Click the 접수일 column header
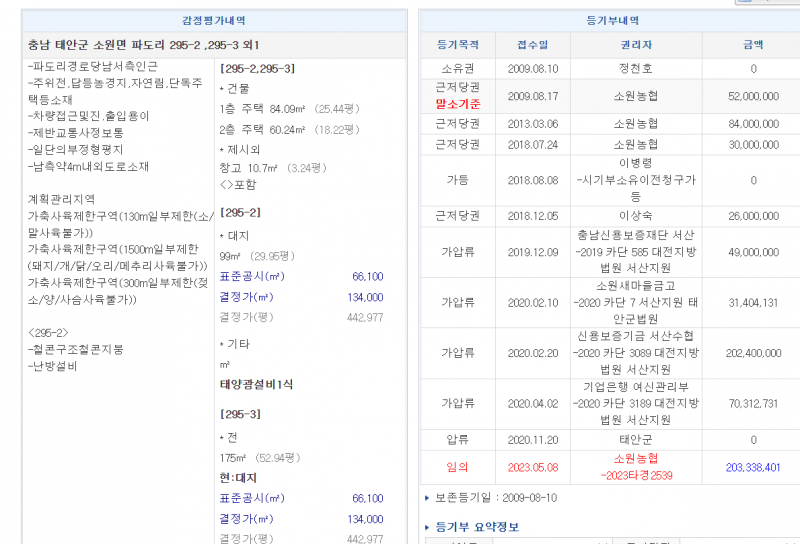Screen dimensions: 800x544 532,45
